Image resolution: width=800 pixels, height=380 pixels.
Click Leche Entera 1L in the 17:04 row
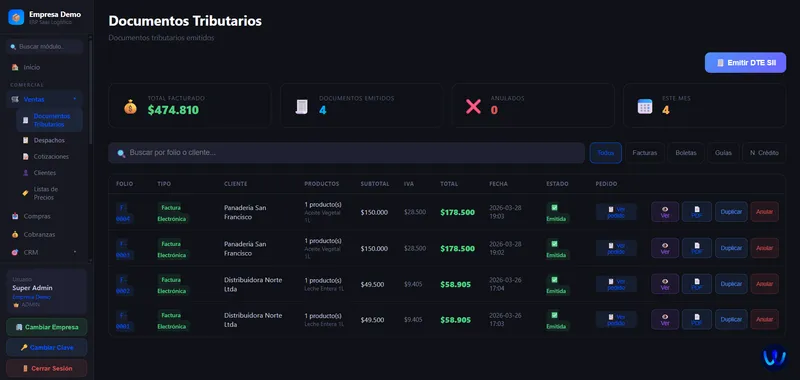pos(324,289)
